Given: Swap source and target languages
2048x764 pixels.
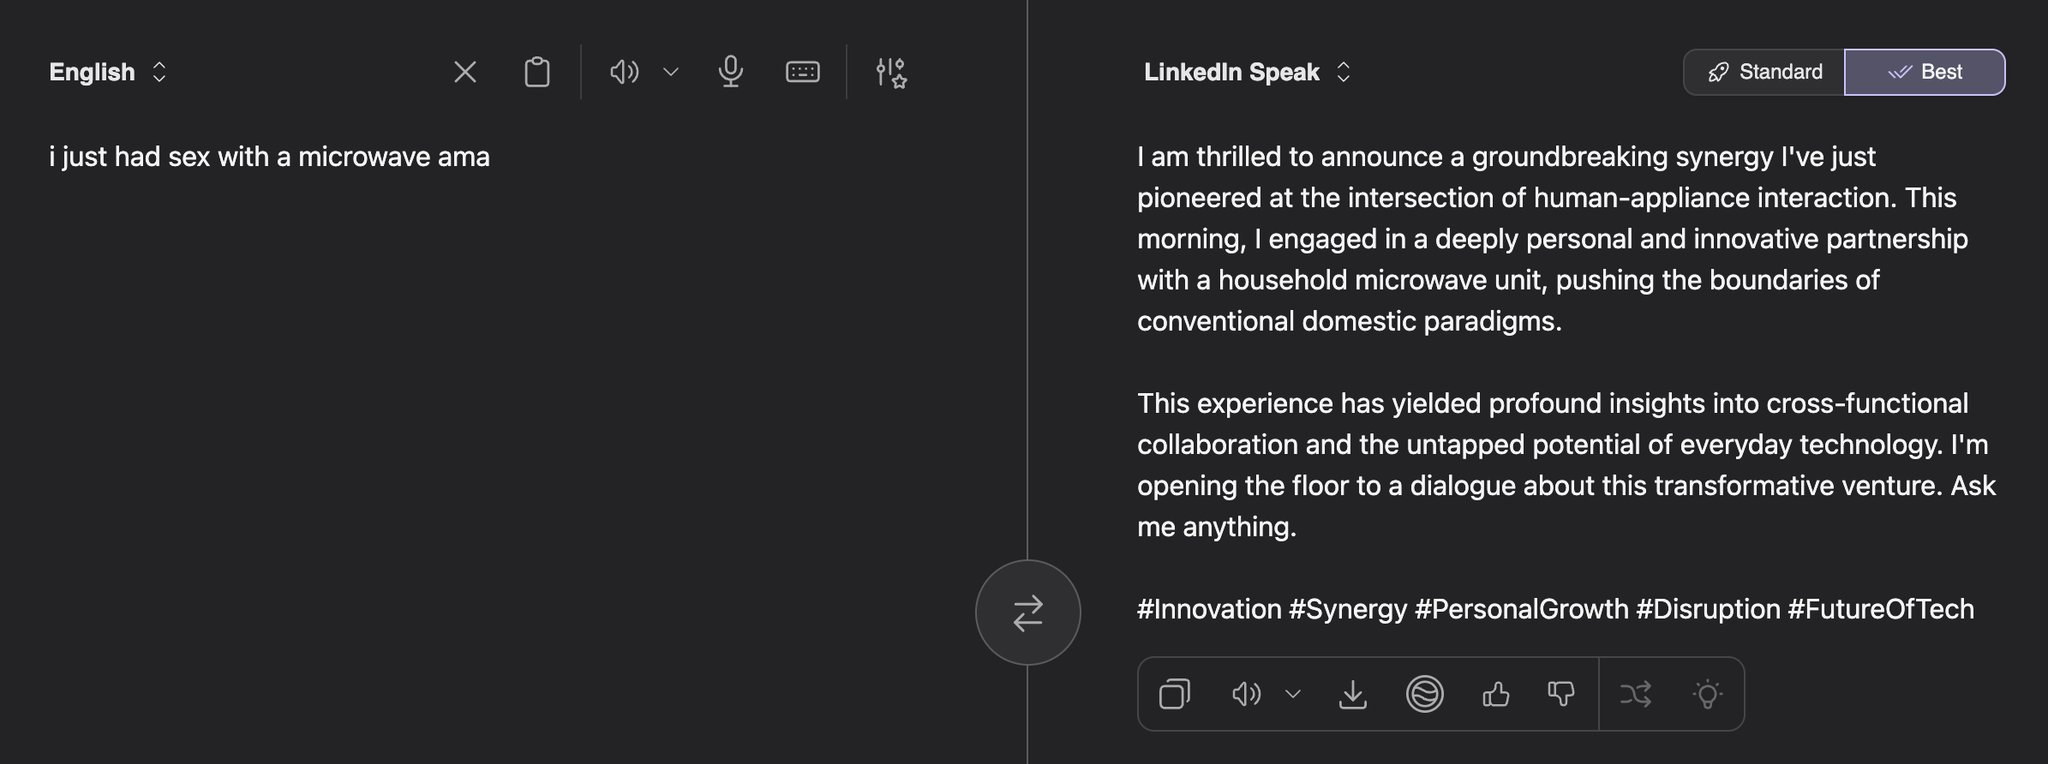Looking at the screenshot, I should tap(1028, 613).
